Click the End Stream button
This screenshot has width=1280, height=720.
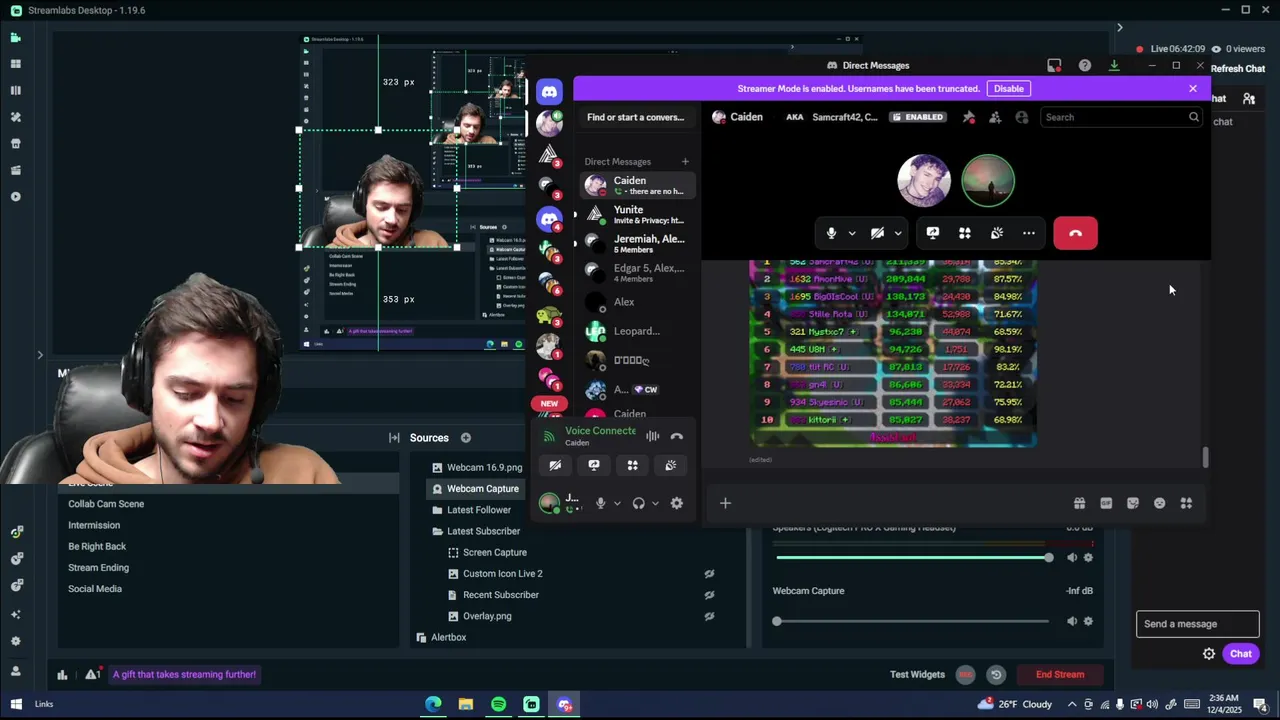[x=1060, y=674]
